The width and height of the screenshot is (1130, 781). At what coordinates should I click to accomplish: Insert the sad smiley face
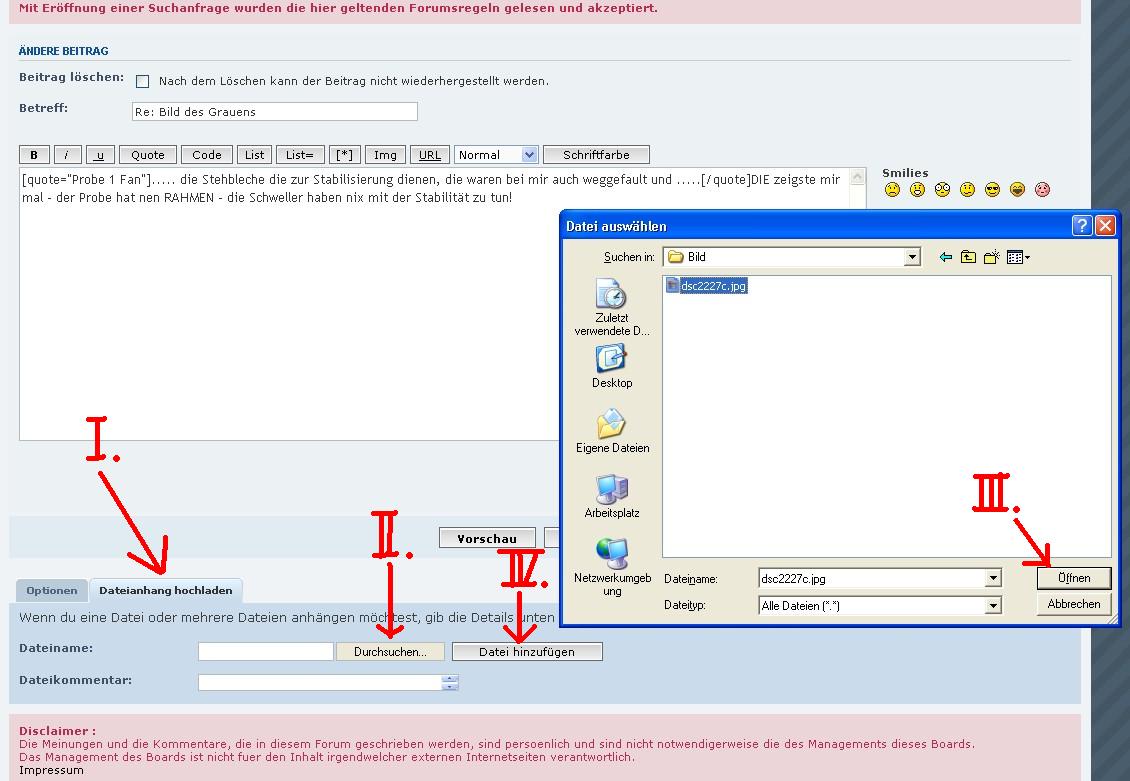click(892, 190)
